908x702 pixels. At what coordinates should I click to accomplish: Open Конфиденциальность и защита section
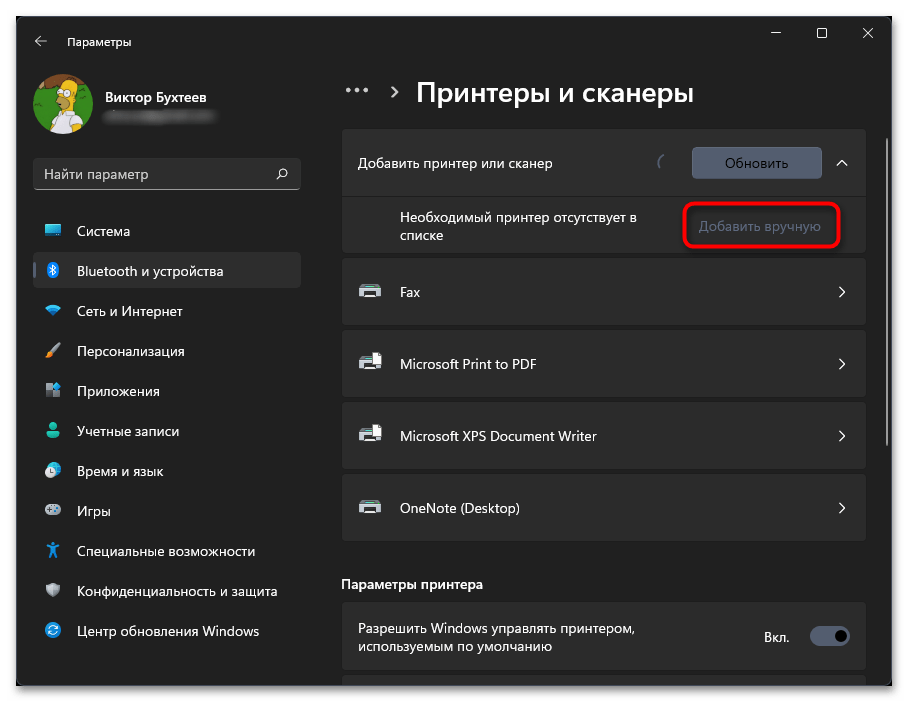click(167, 591)
